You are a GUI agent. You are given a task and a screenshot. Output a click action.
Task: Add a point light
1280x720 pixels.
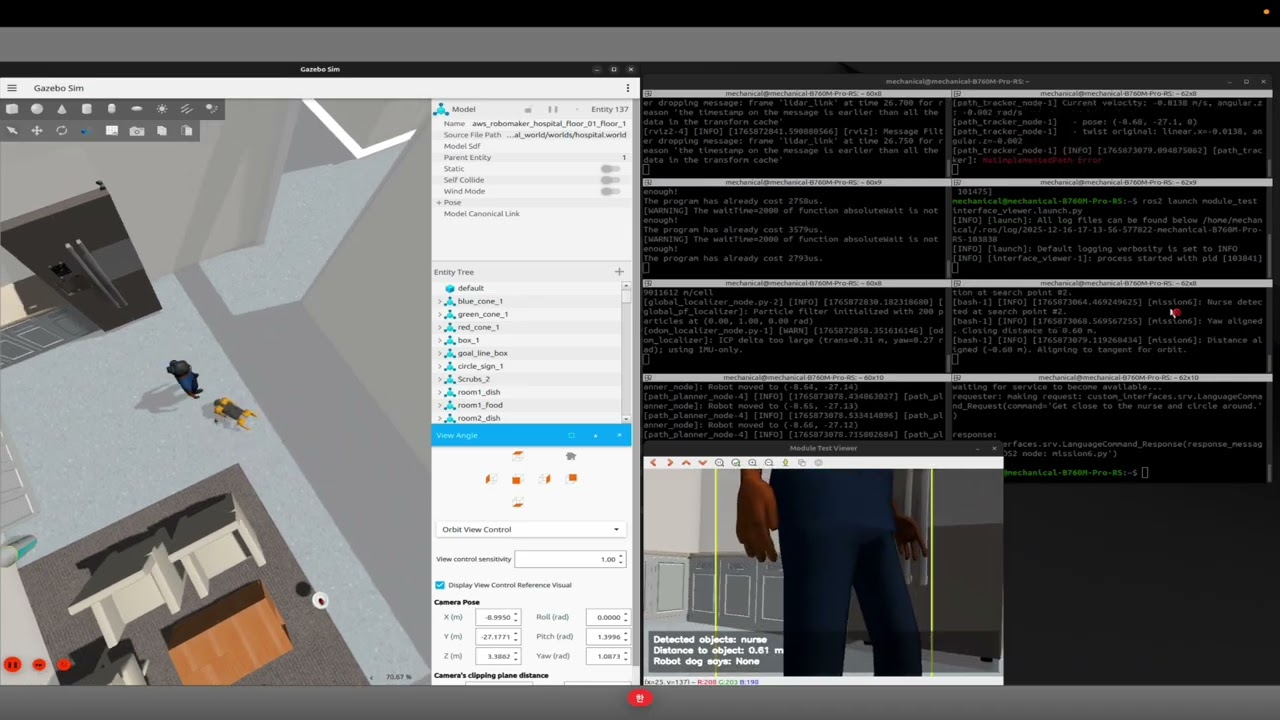(x=162, y=108)
